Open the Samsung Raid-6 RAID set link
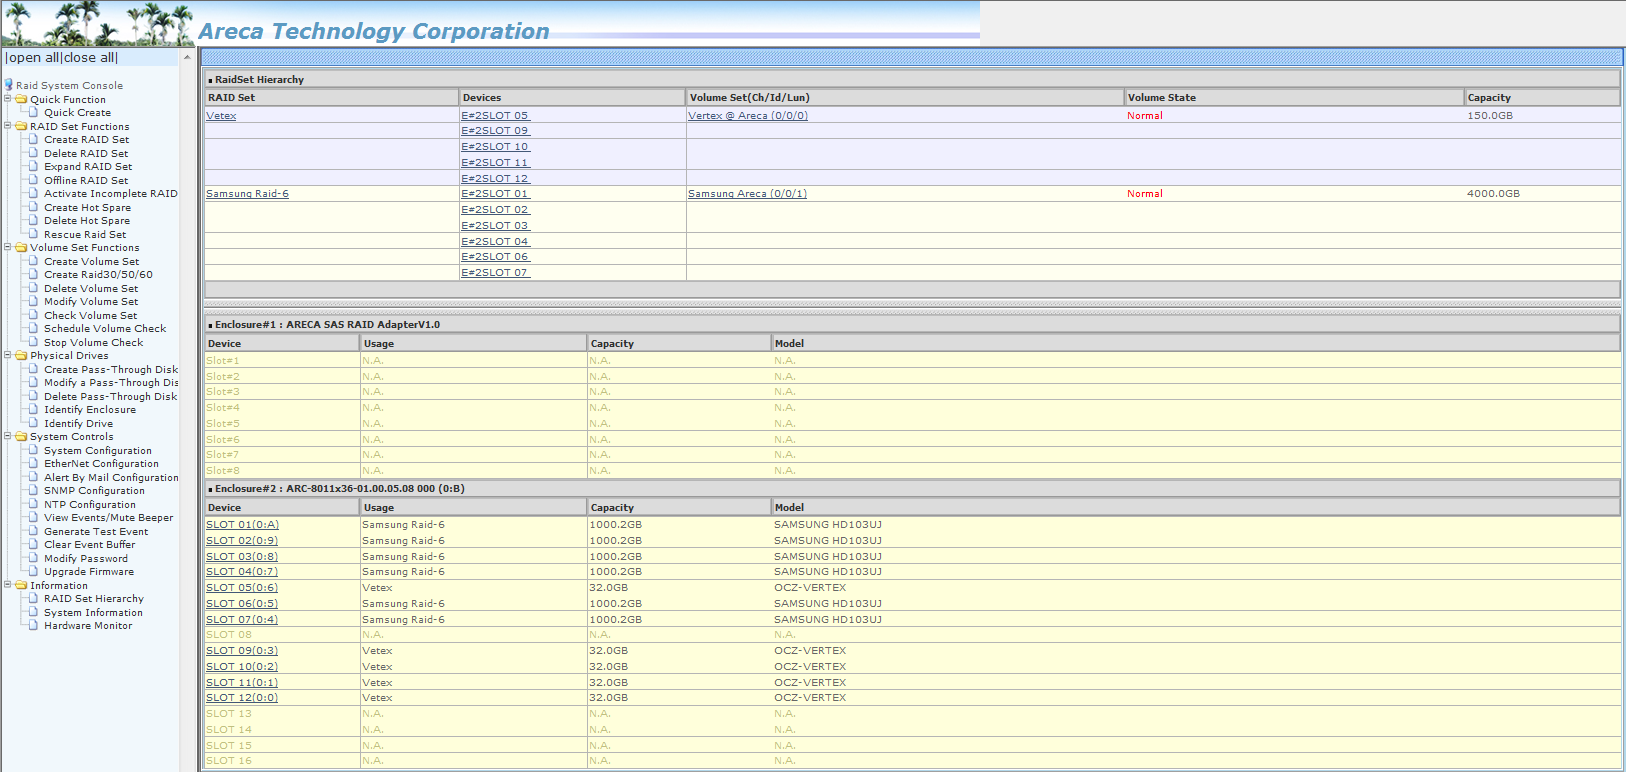Viewport: 1626px width, 772px height. tap(247, 194)
